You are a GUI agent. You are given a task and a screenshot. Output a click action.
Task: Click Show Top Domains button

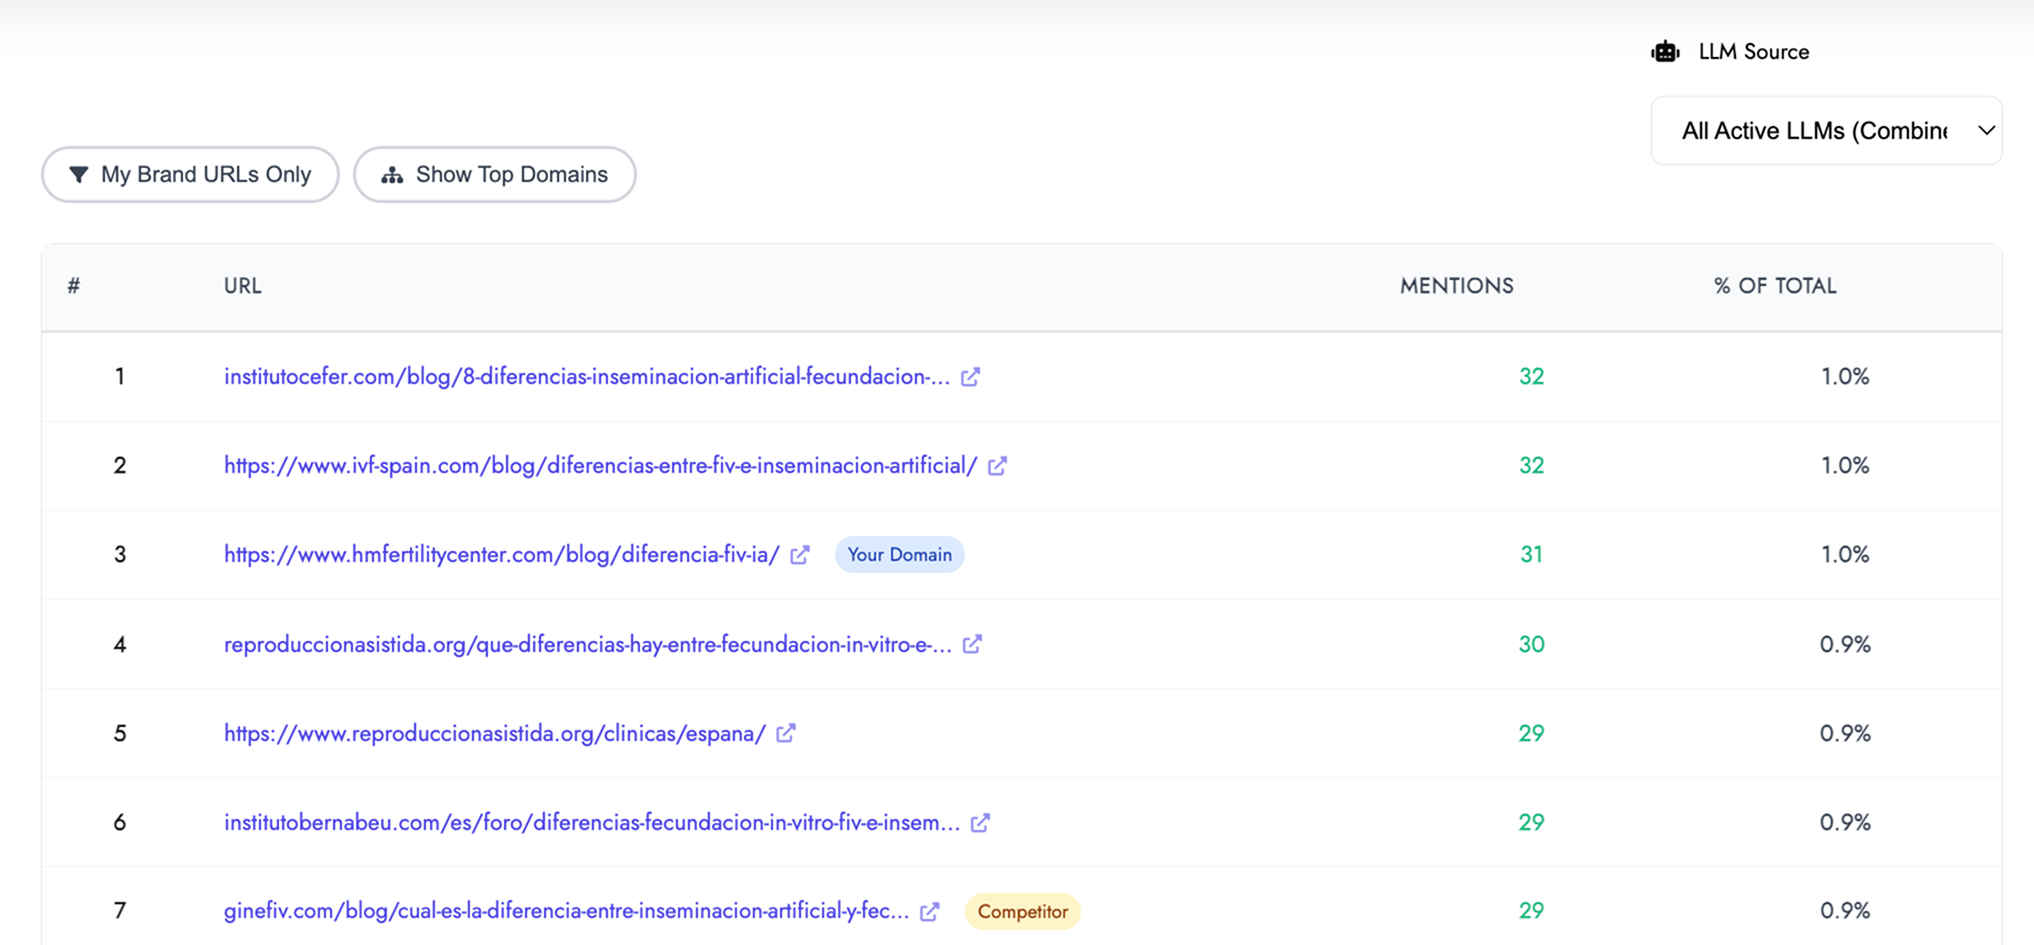[495, 175]
